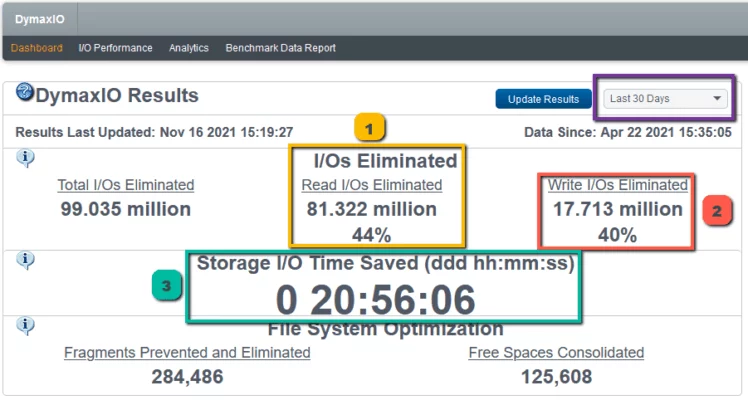Click the red number 2 callout badge
Screen dimensions: 748x400
(x=717, y=211)
